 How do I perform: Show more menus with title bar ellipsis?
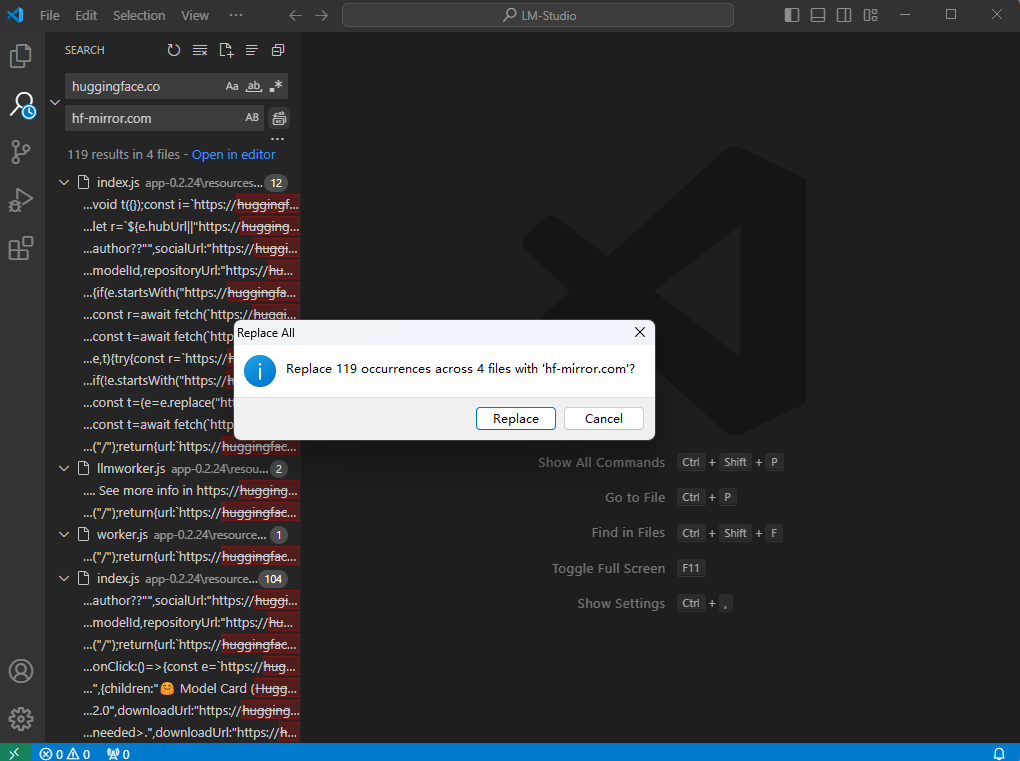(235, 15)
